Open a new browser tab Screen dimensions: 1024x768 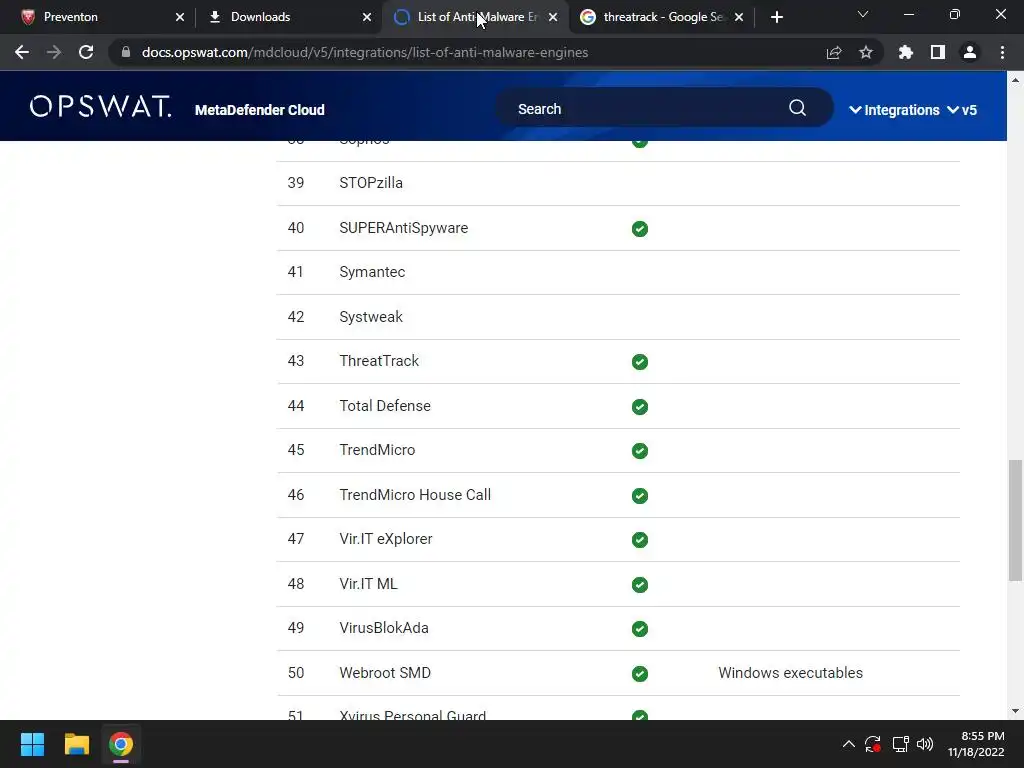776,18
